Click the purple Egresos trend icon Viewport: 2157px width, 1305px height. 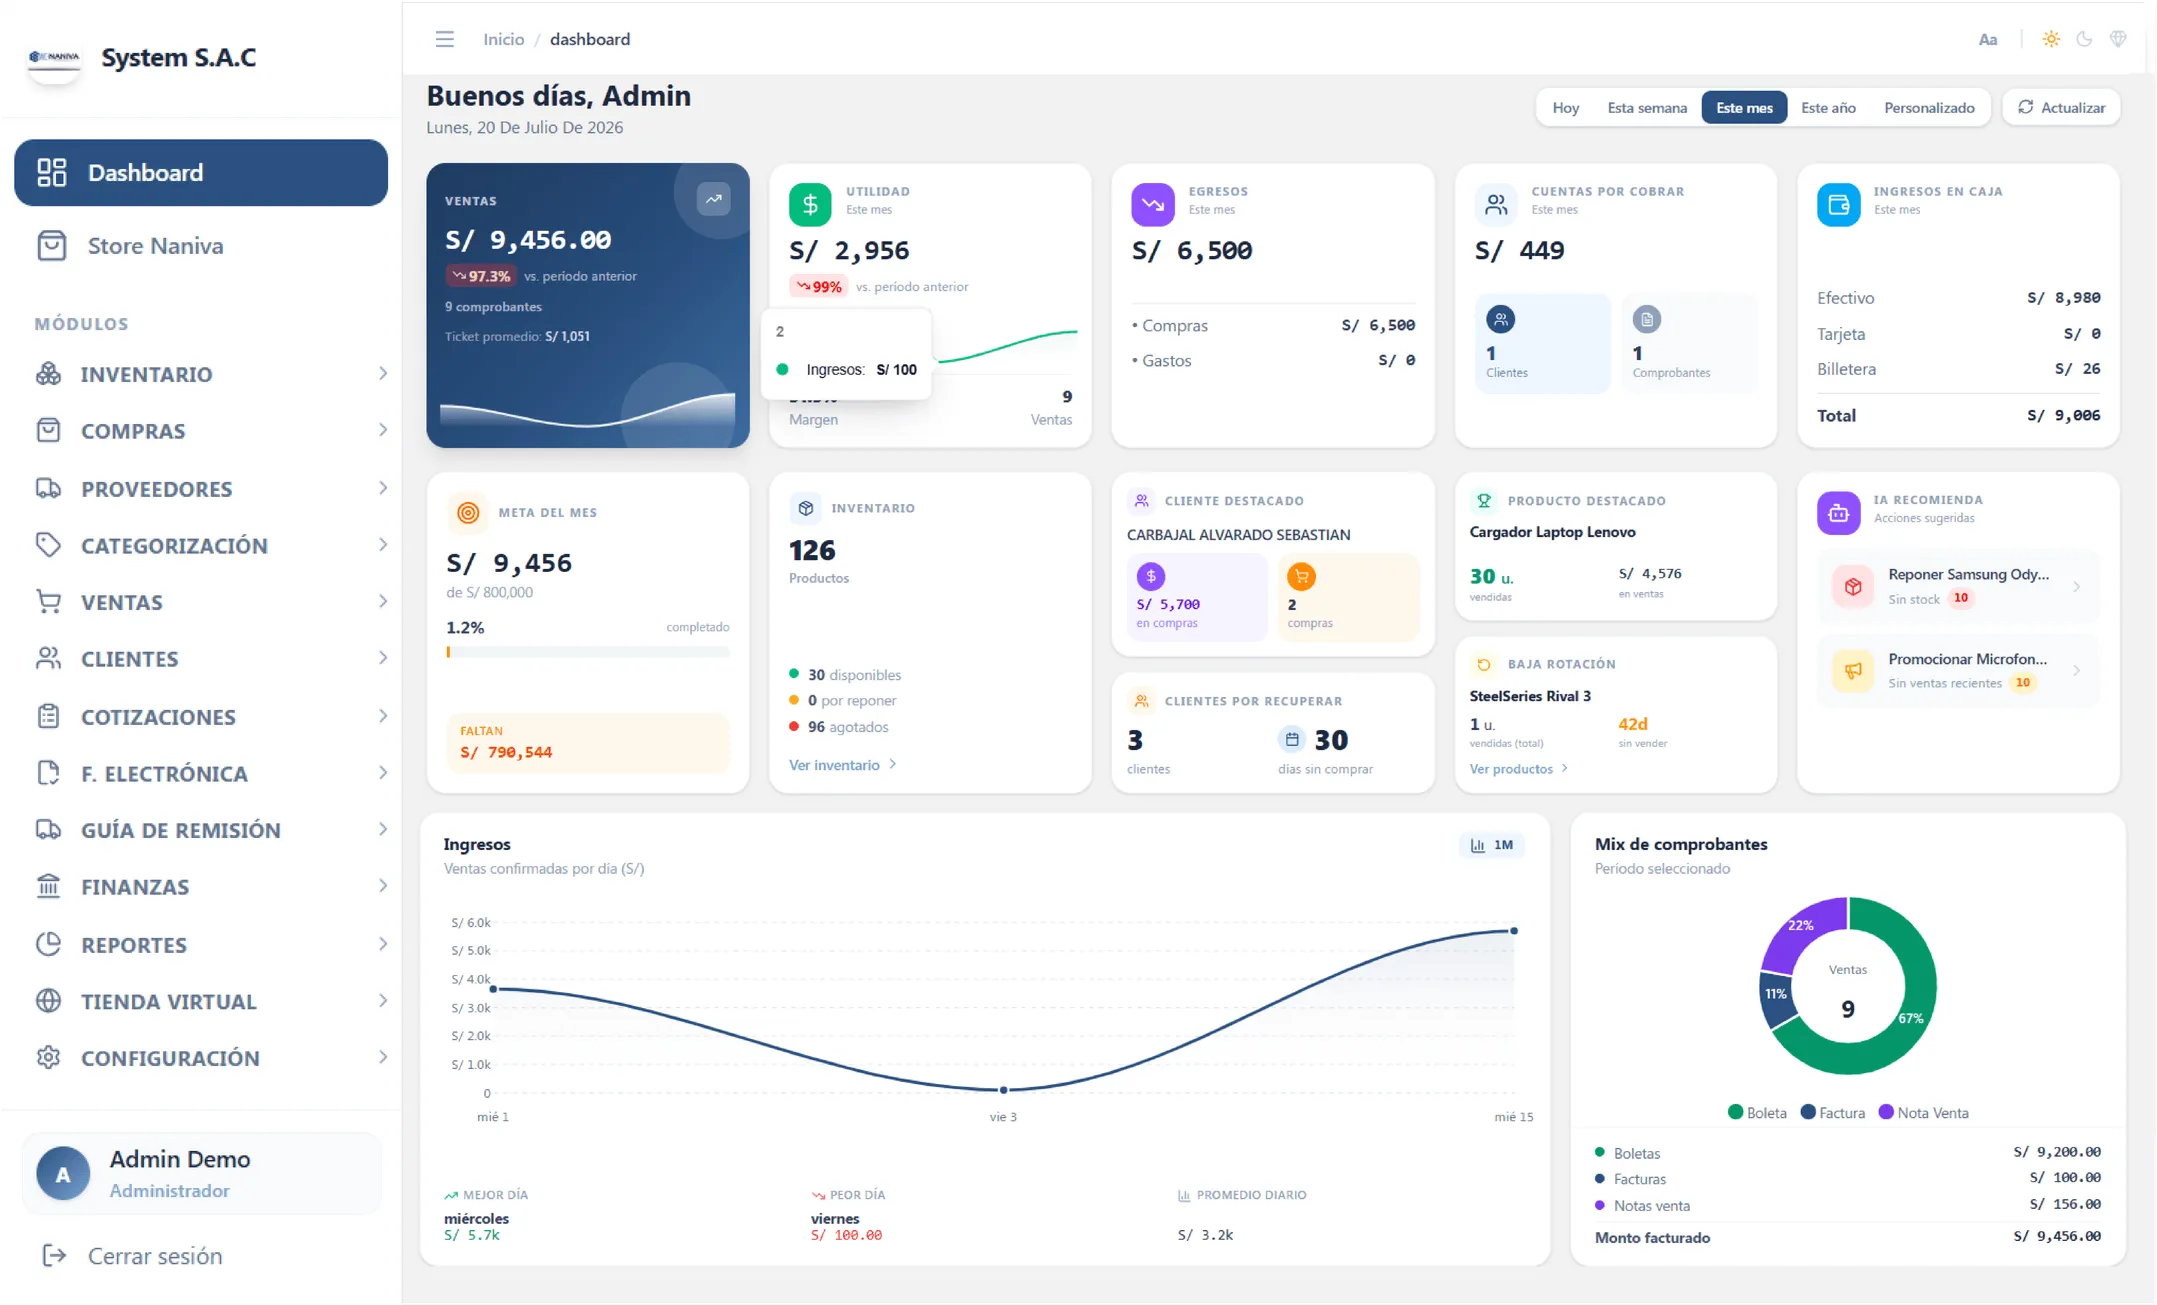click(1152, 204)
